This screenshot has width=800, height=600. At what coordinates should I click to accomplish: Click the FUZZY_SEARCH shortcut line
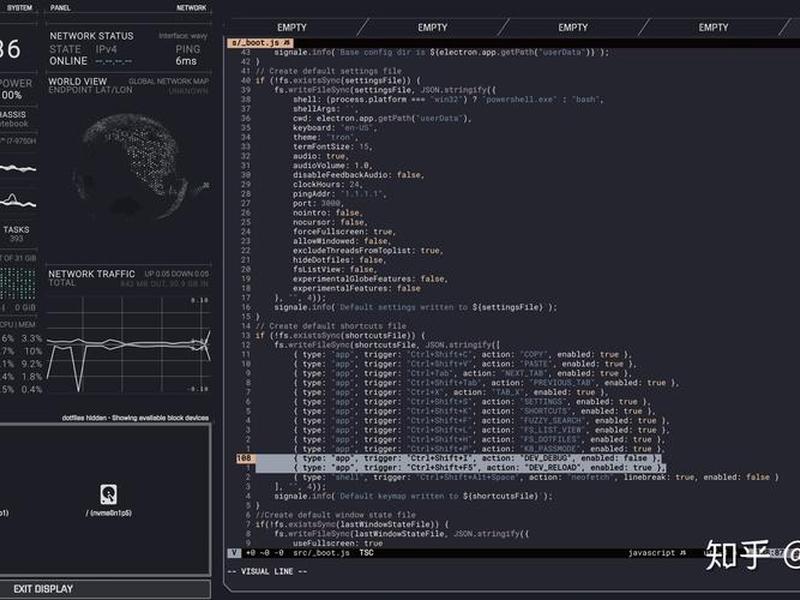click(x=481, y=420)
